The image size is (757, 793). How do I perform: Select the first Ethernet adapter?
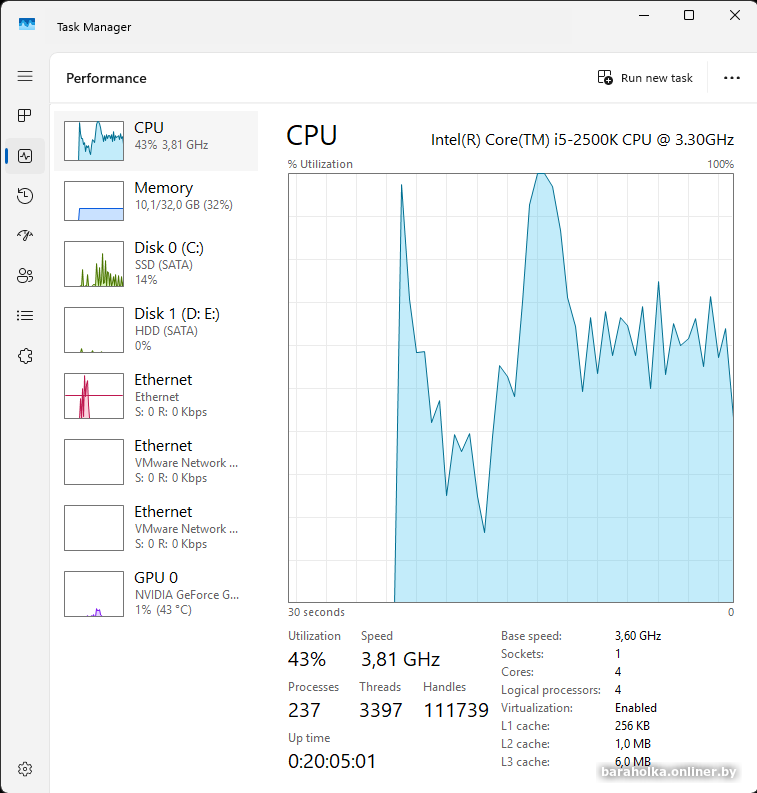click(x=156, y=395)
